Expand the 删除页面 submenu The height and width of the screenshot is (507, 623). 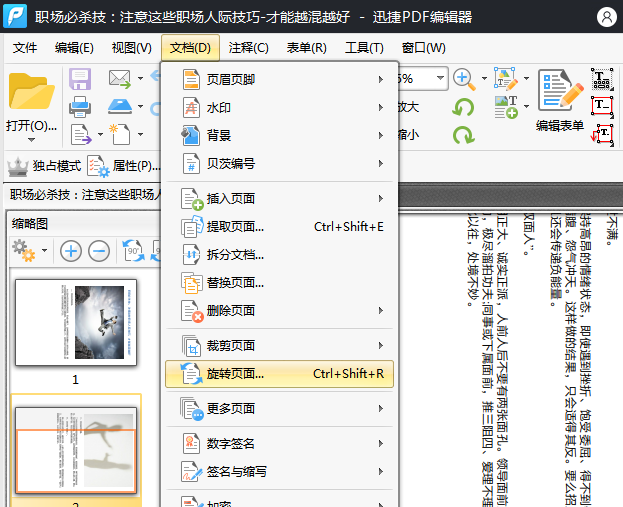click(279, 311)
